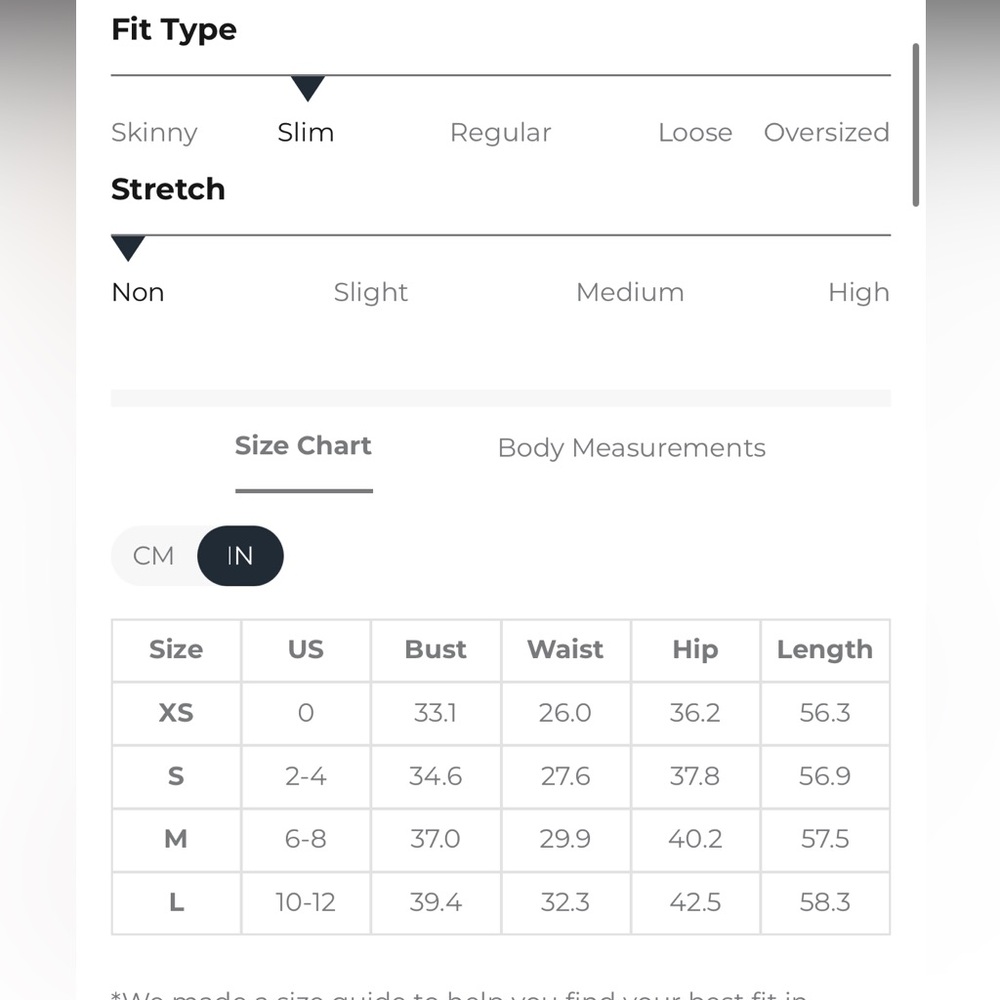The width and height of the screenshot is (1000, 1000).
Task: Click the Slight stretch label
Action: pos(371,293)
